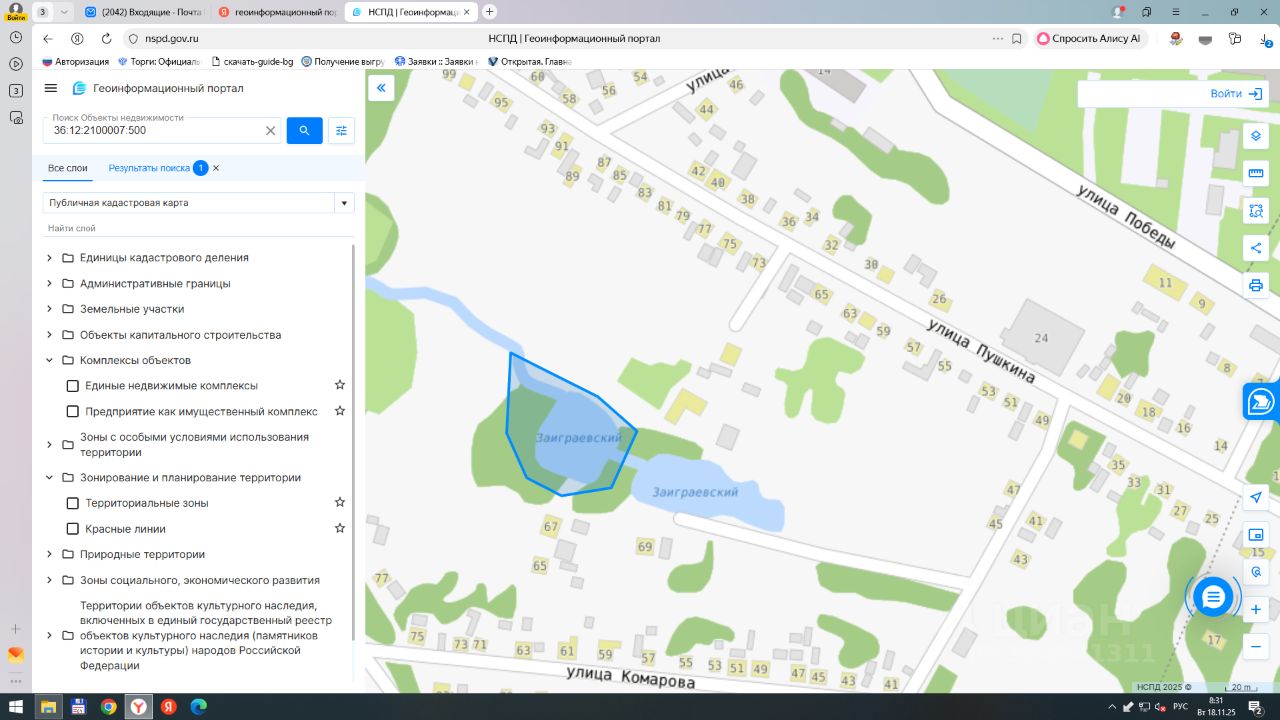1280x720 pixels.
Task: Switch to Все слои tab
Action: pyautogui.click(x=68, y=168)
